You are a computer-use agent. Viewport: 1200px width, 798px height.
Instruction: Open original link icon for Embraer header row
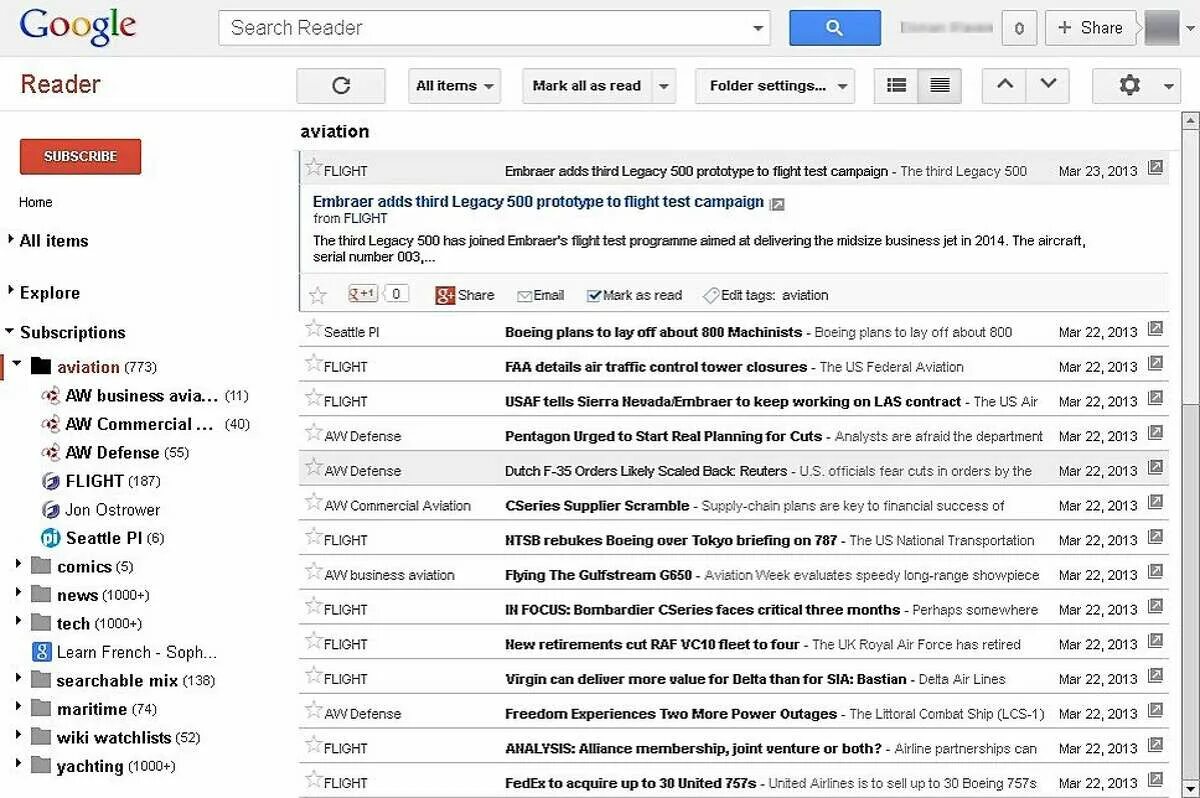point(1155,168)
